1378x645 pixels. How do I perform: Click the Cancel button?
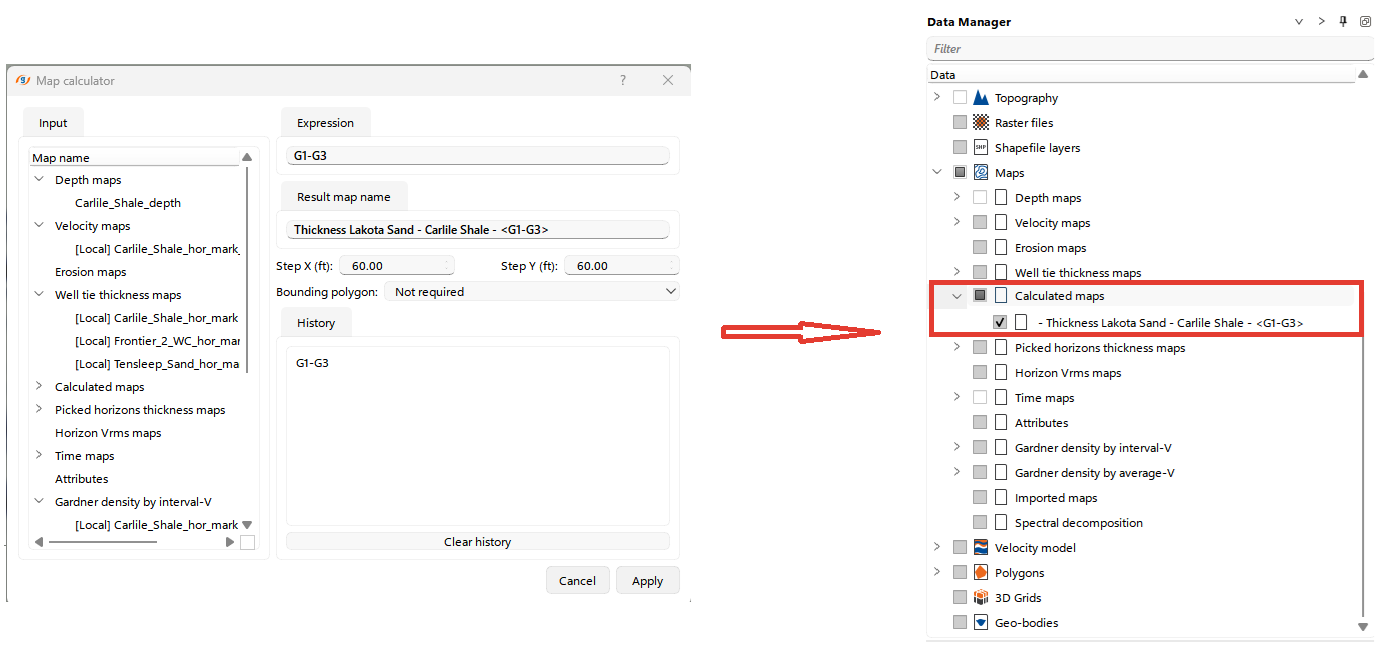coord(577,581)
